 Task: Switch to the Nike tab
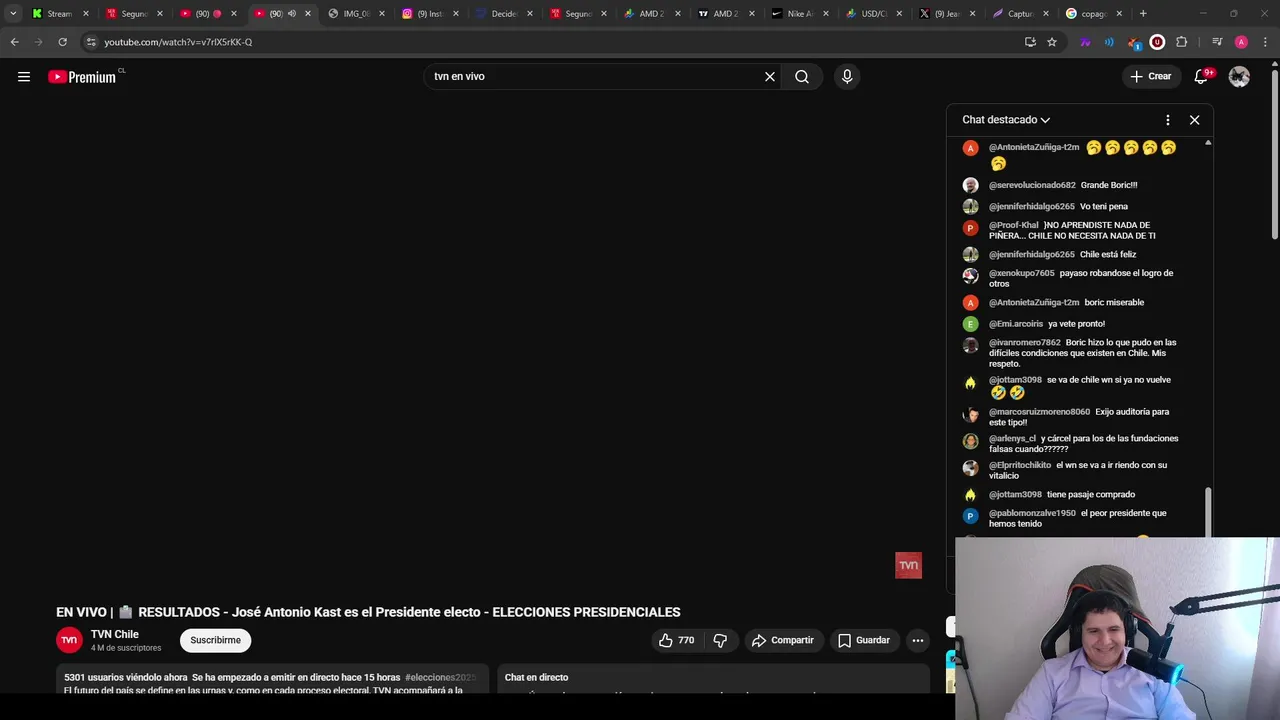(799, 14)
